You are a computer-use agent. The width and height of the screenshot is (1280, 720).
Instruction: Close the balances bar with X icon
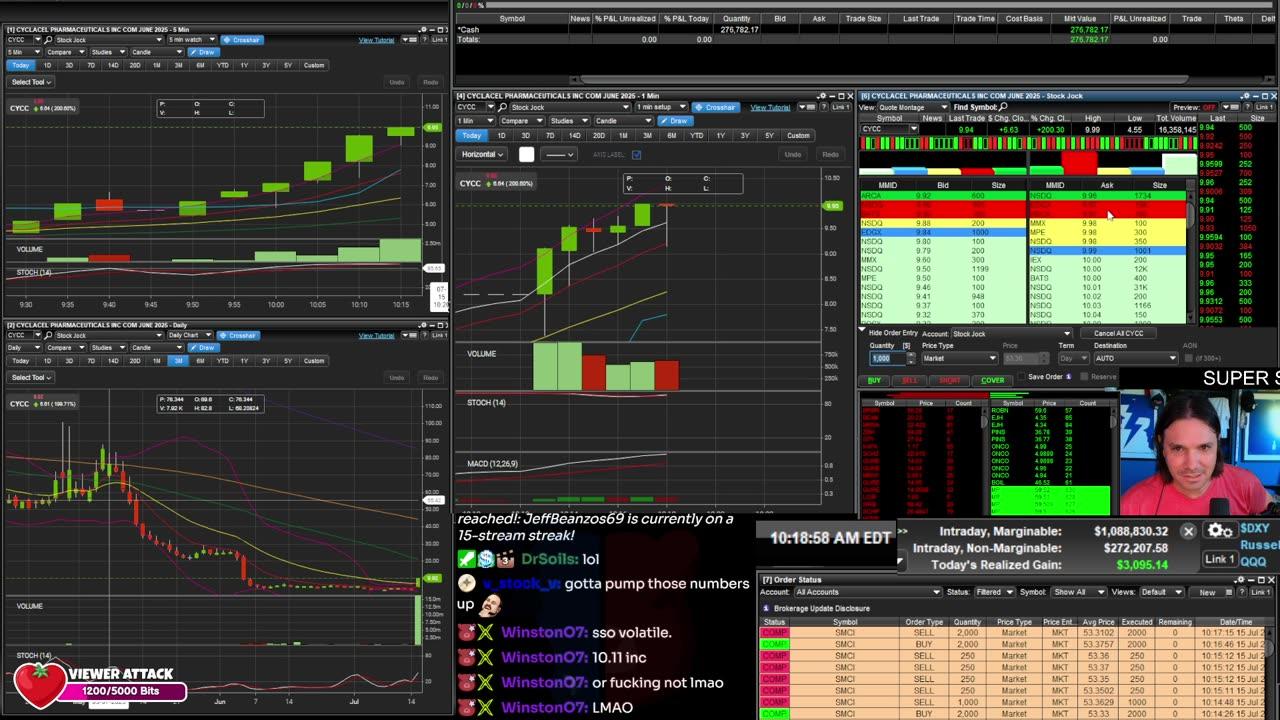pyautogui.click(x=1188, y=531)
